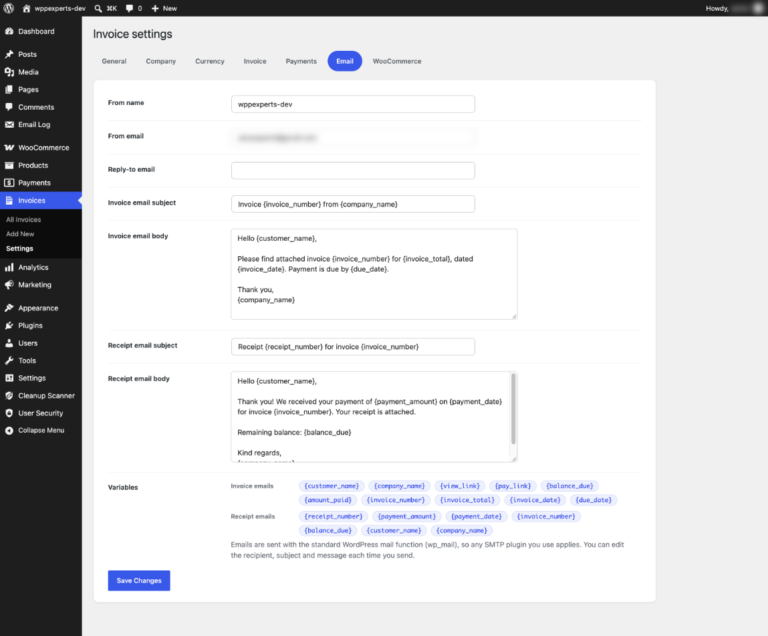
Task: Focus the empty Reply-to email field
Action: point(353,171)
